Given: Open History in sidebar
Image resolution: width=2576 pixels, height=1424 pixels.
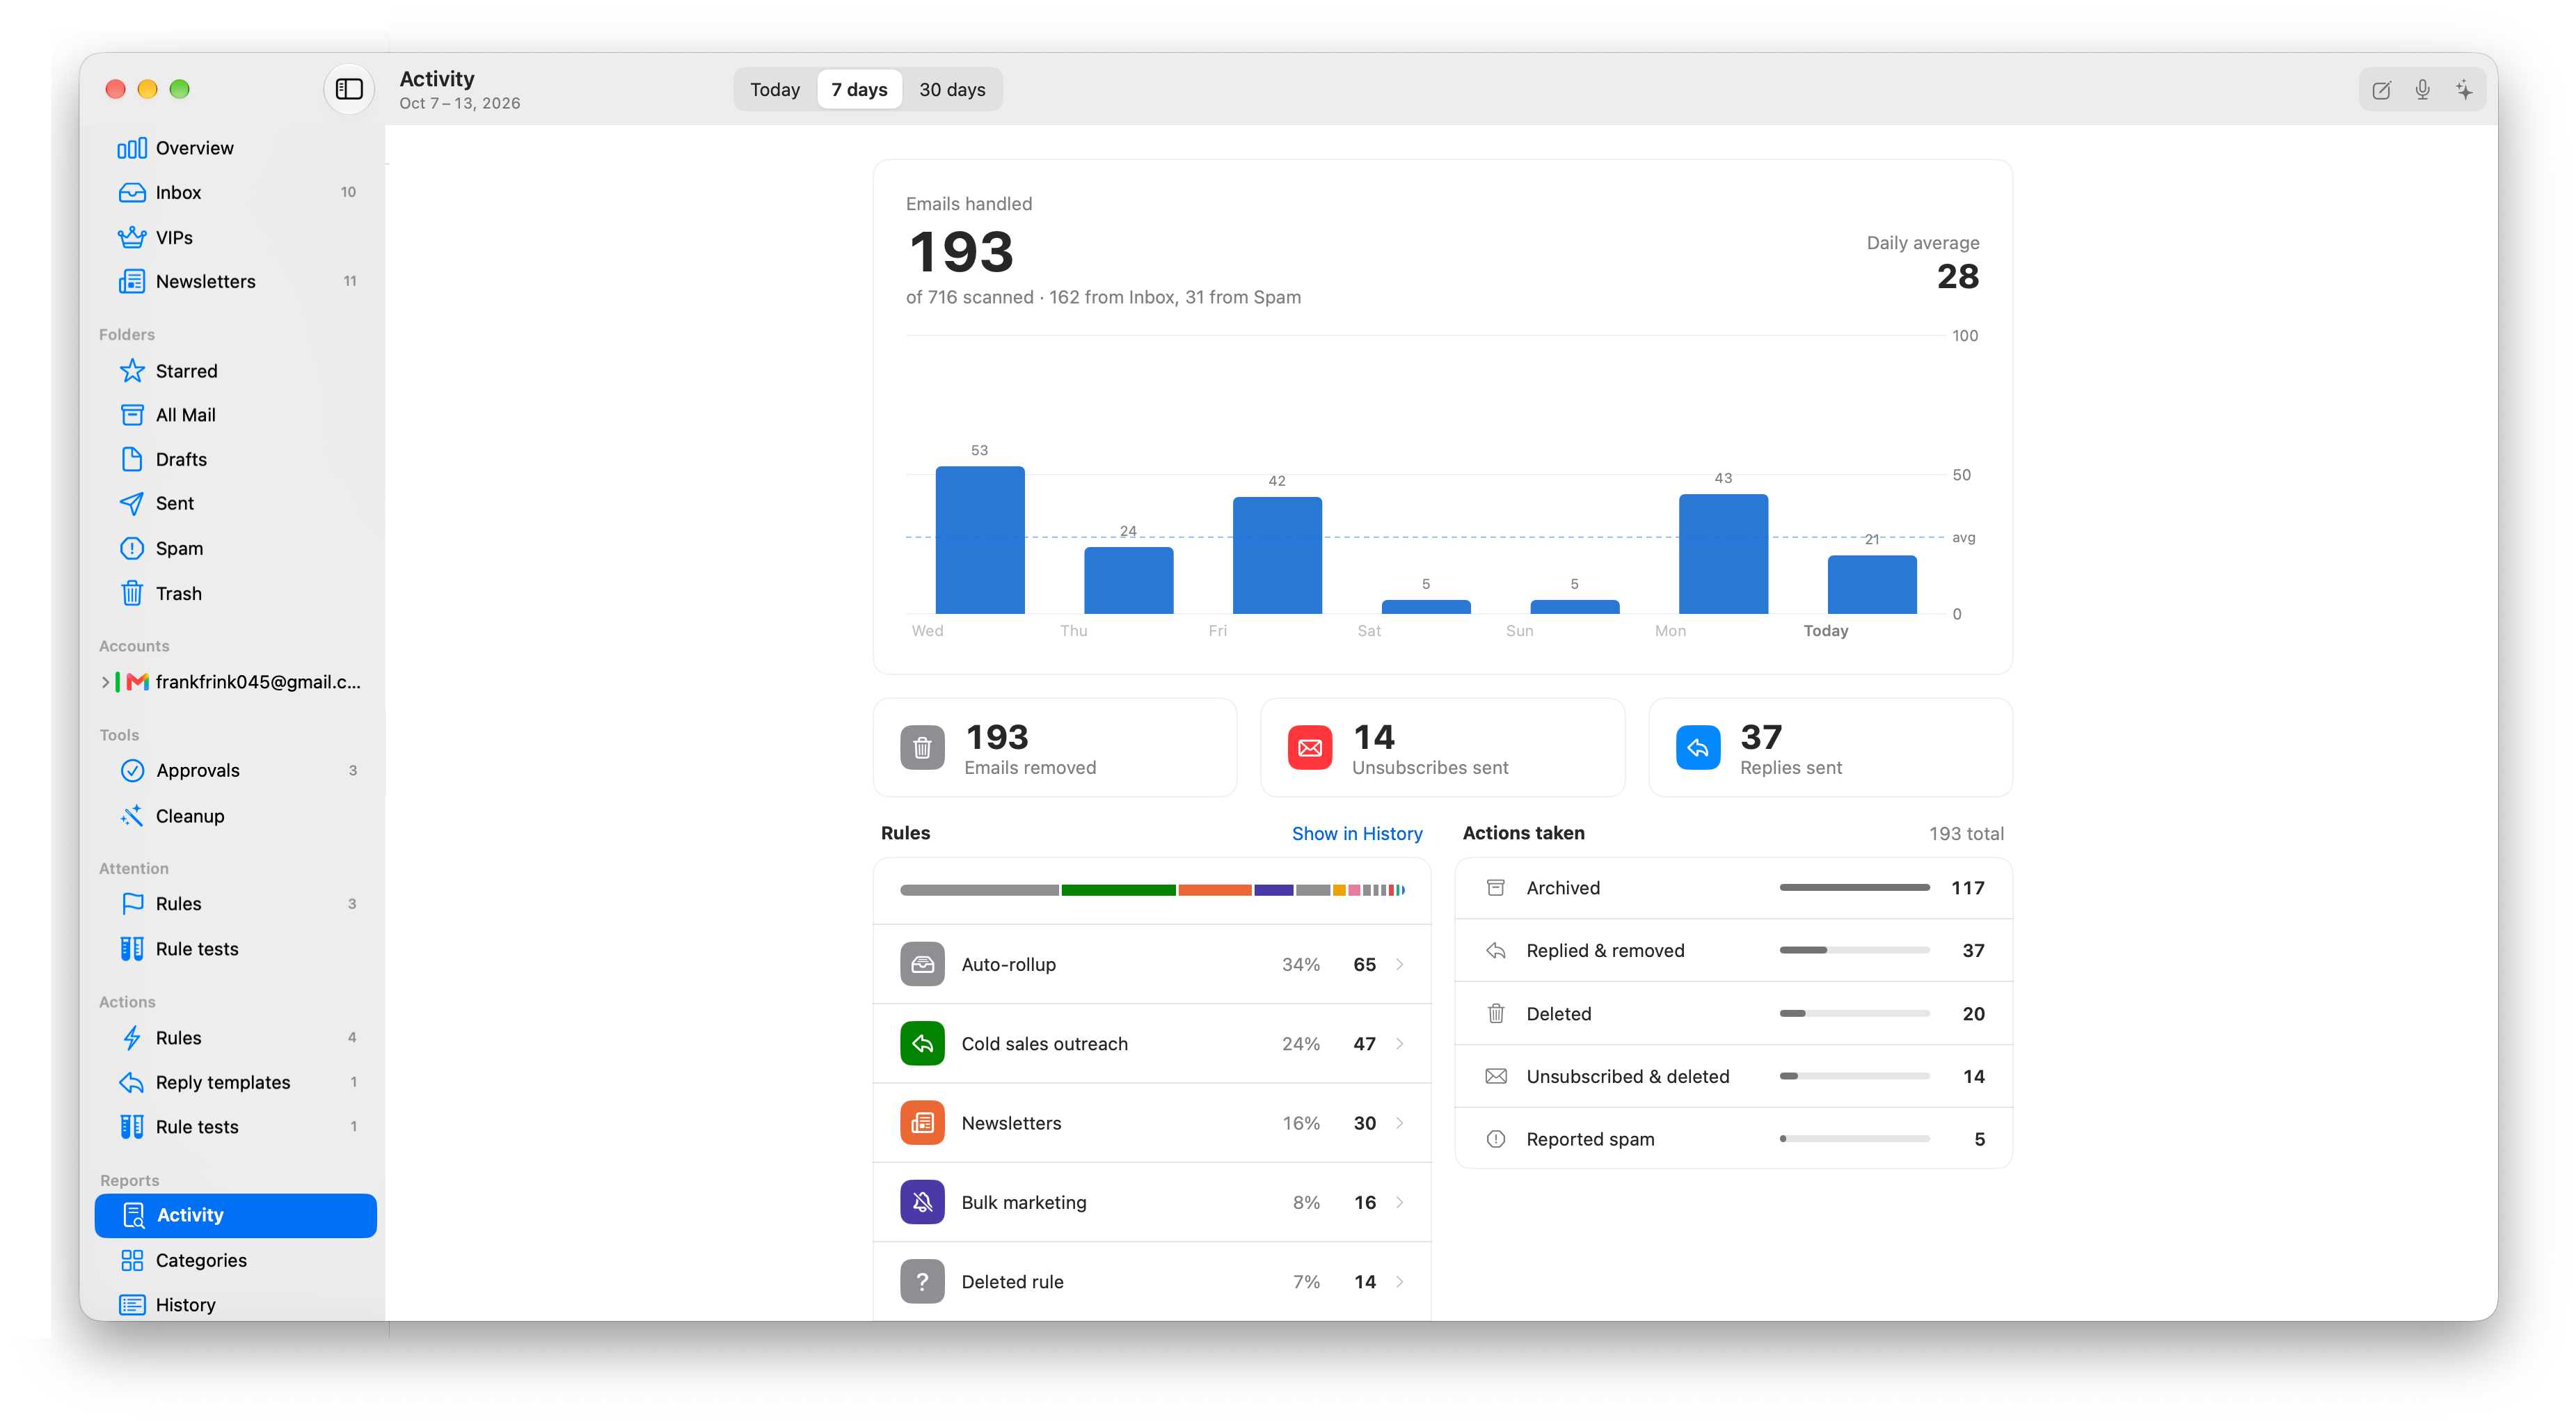Looking at the screenshot, I should tap(236, 1304).
